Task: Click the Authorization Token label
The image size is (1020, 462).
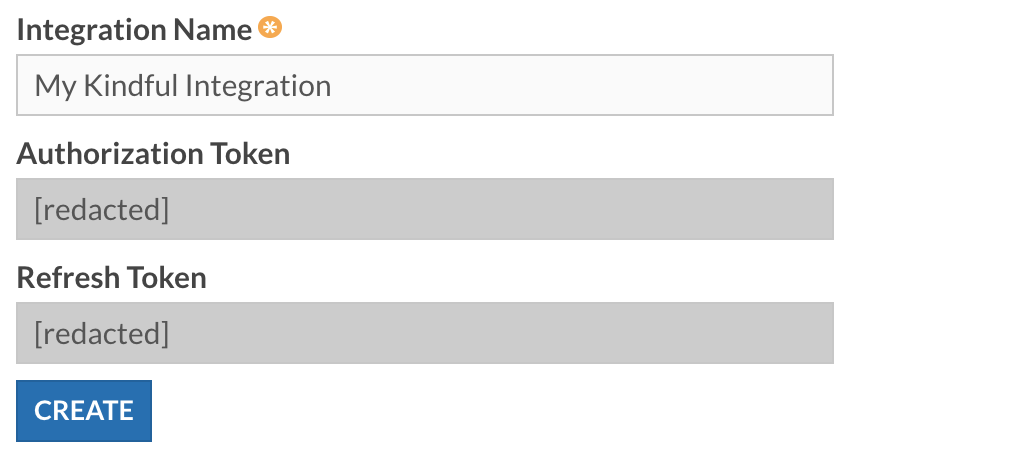Action: click(x=153, y=154)
